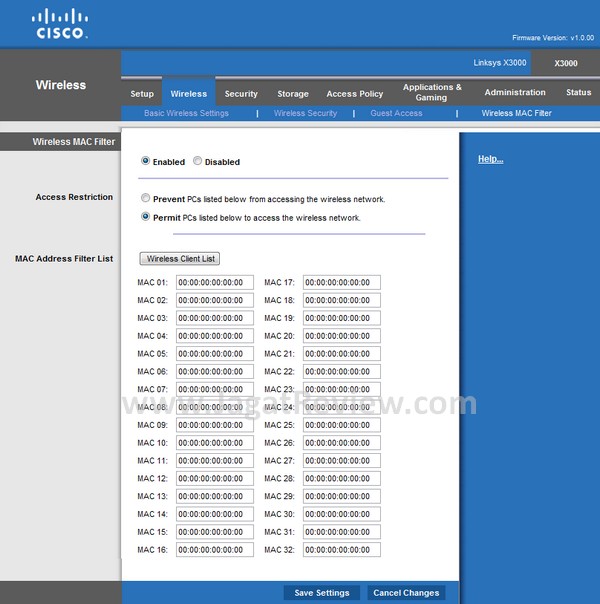Click the Save Settings button
Screen dimensions: 600x604
coord(322,593)
